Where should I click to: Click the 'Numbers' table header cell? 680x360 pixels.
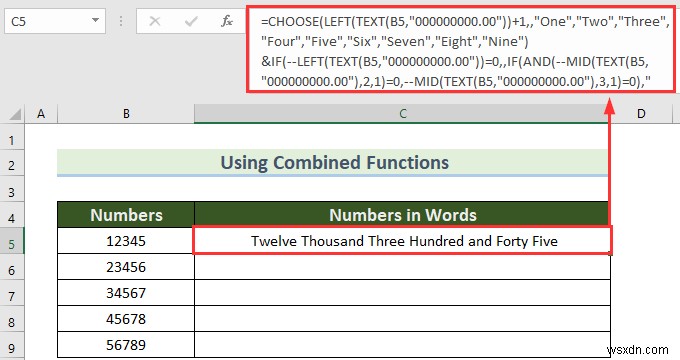(x=126, y=215)
